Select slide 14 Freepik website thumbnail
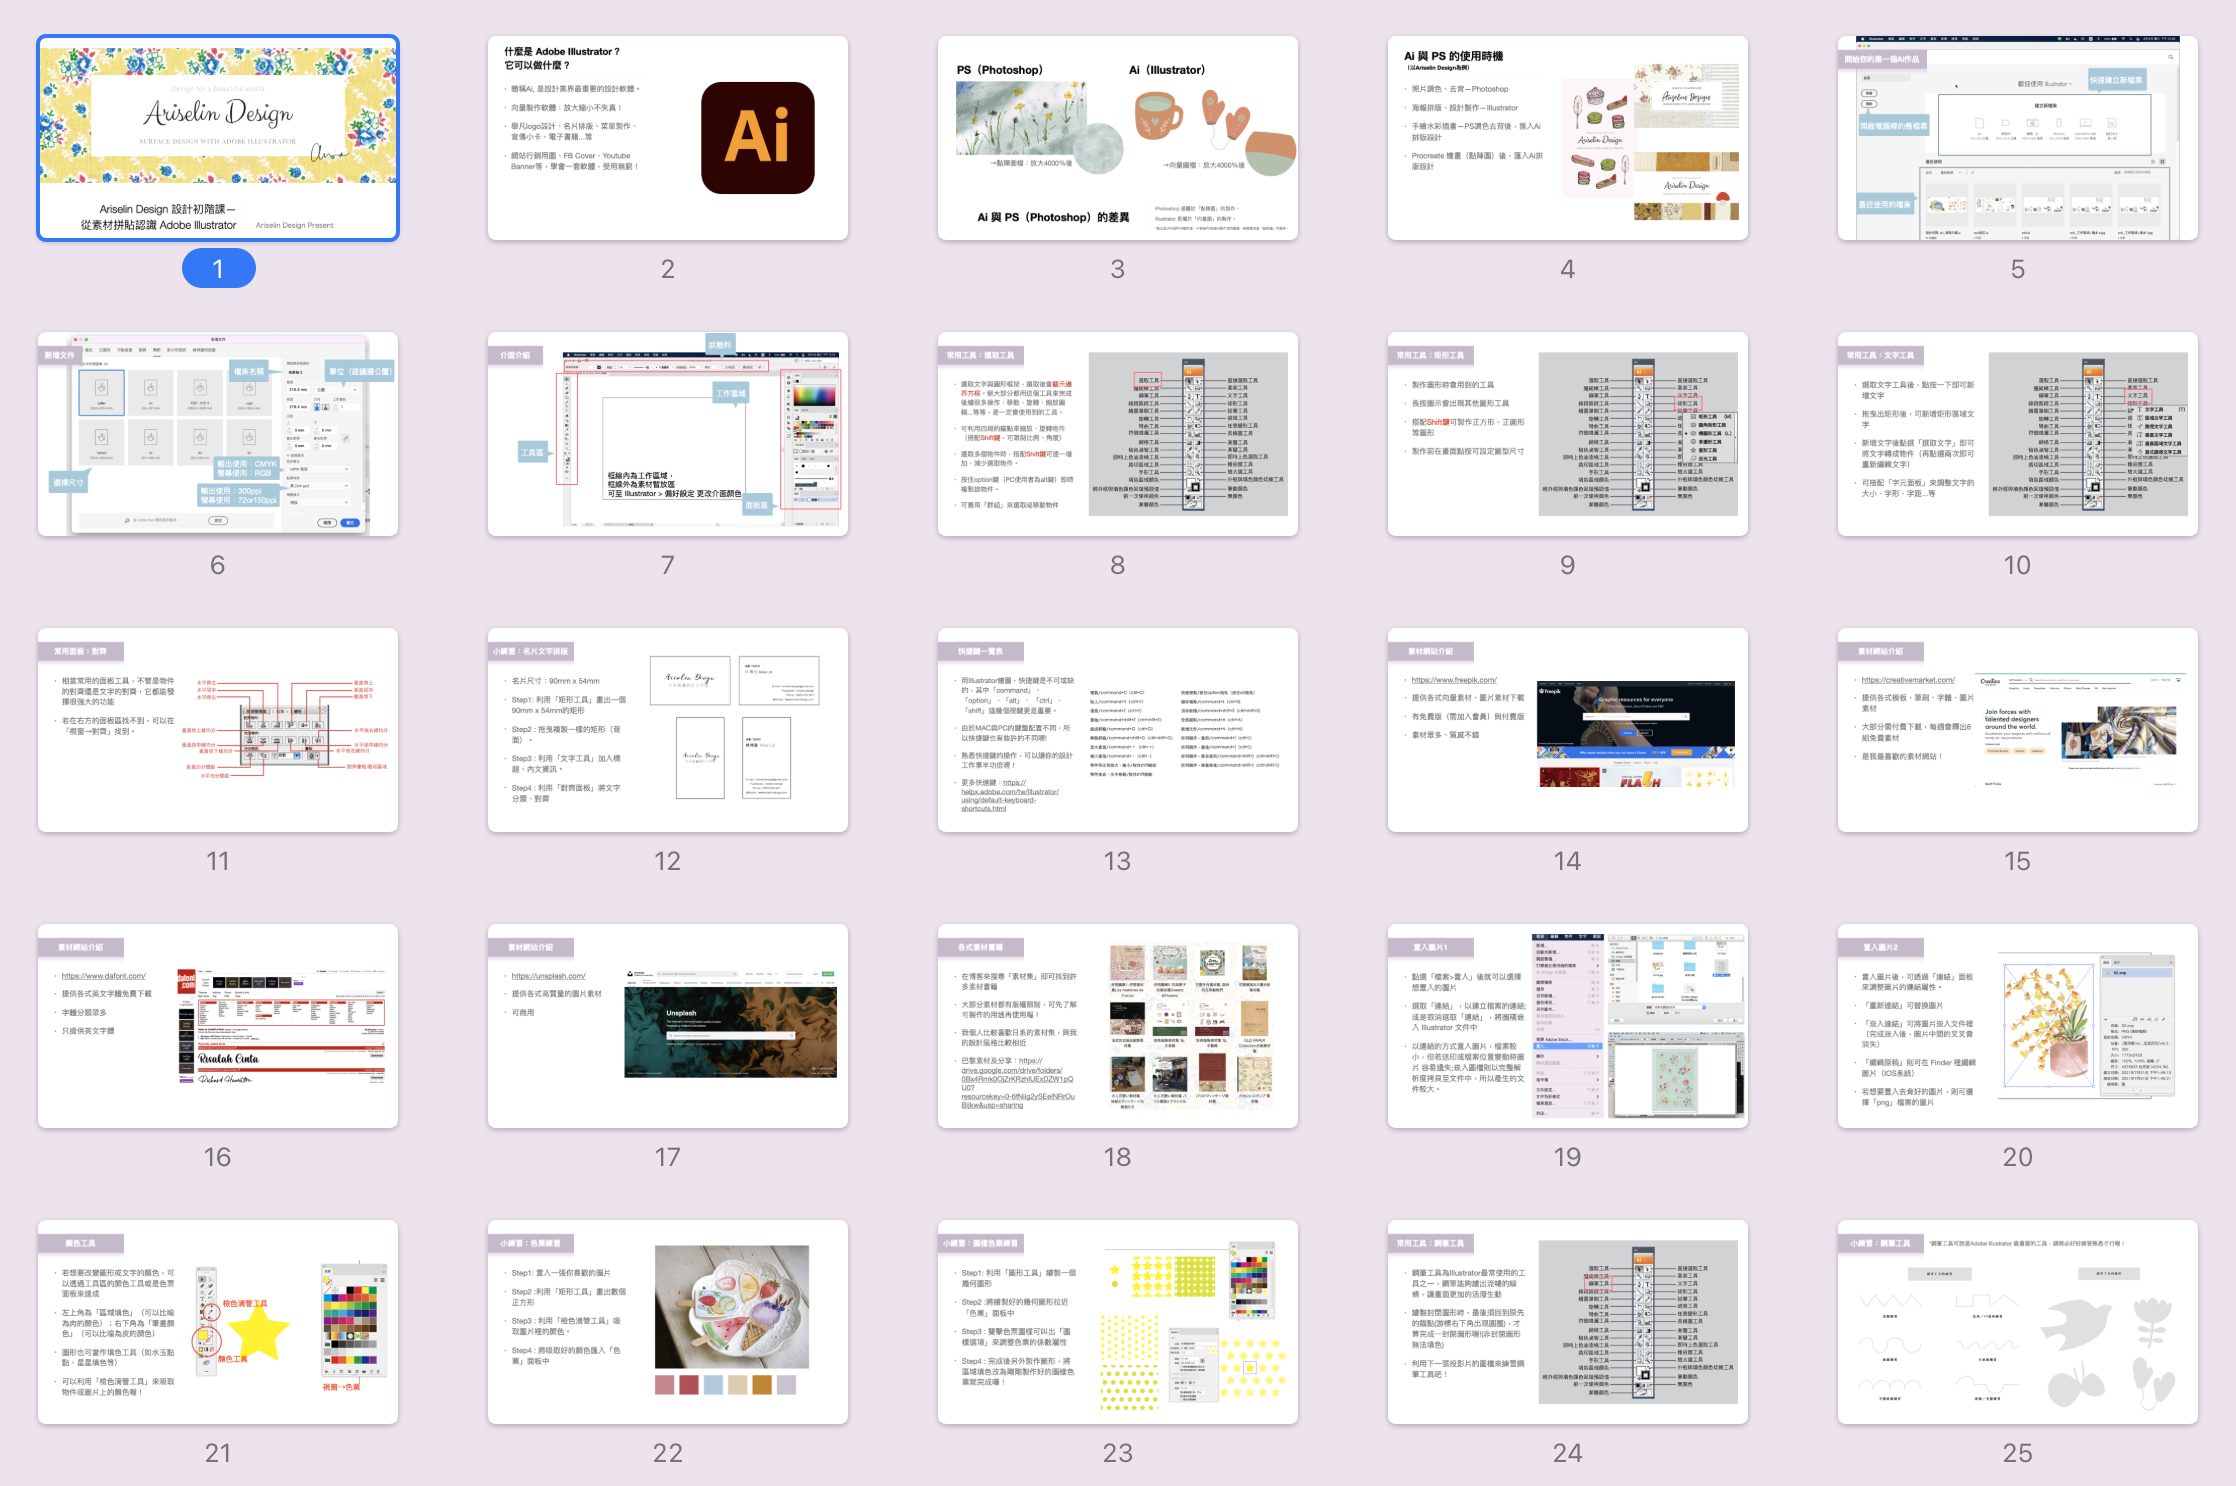The width and height of the screenshot is (2236, 1486). [x=1567, y=730]
